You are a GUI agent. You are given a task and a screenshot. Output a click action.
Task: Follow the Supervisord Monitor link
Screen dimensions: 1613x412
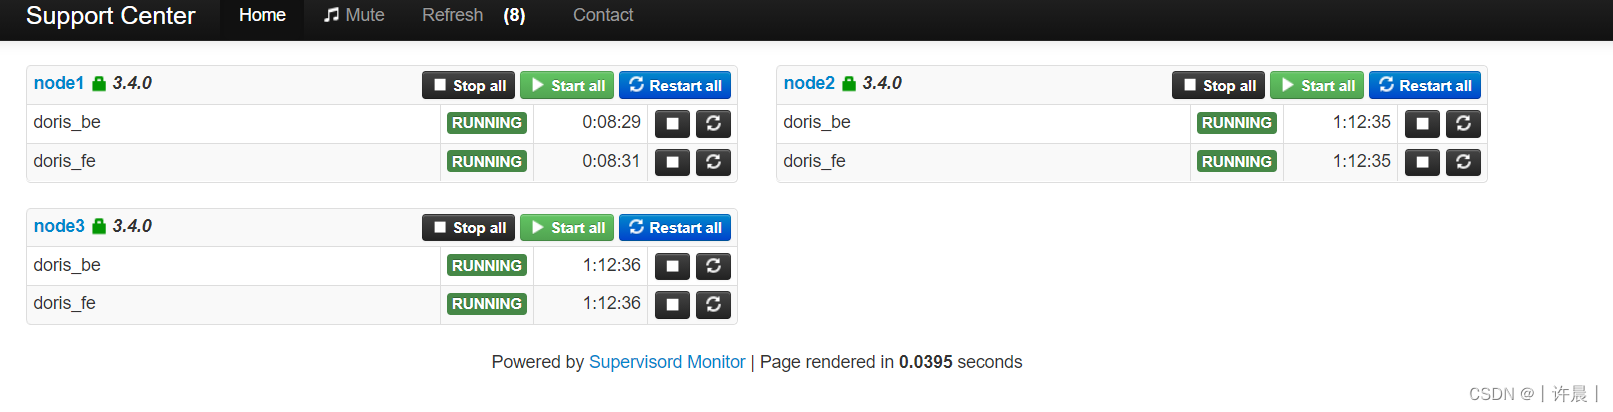pos(667,362)
